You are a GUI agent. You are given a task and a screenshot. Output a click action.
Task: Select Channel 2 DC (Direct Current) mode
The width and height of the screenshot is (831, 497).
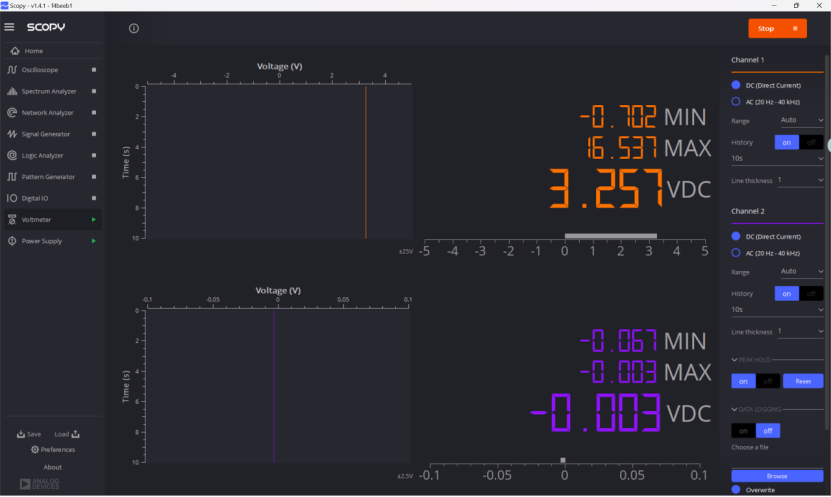point(736,236)
